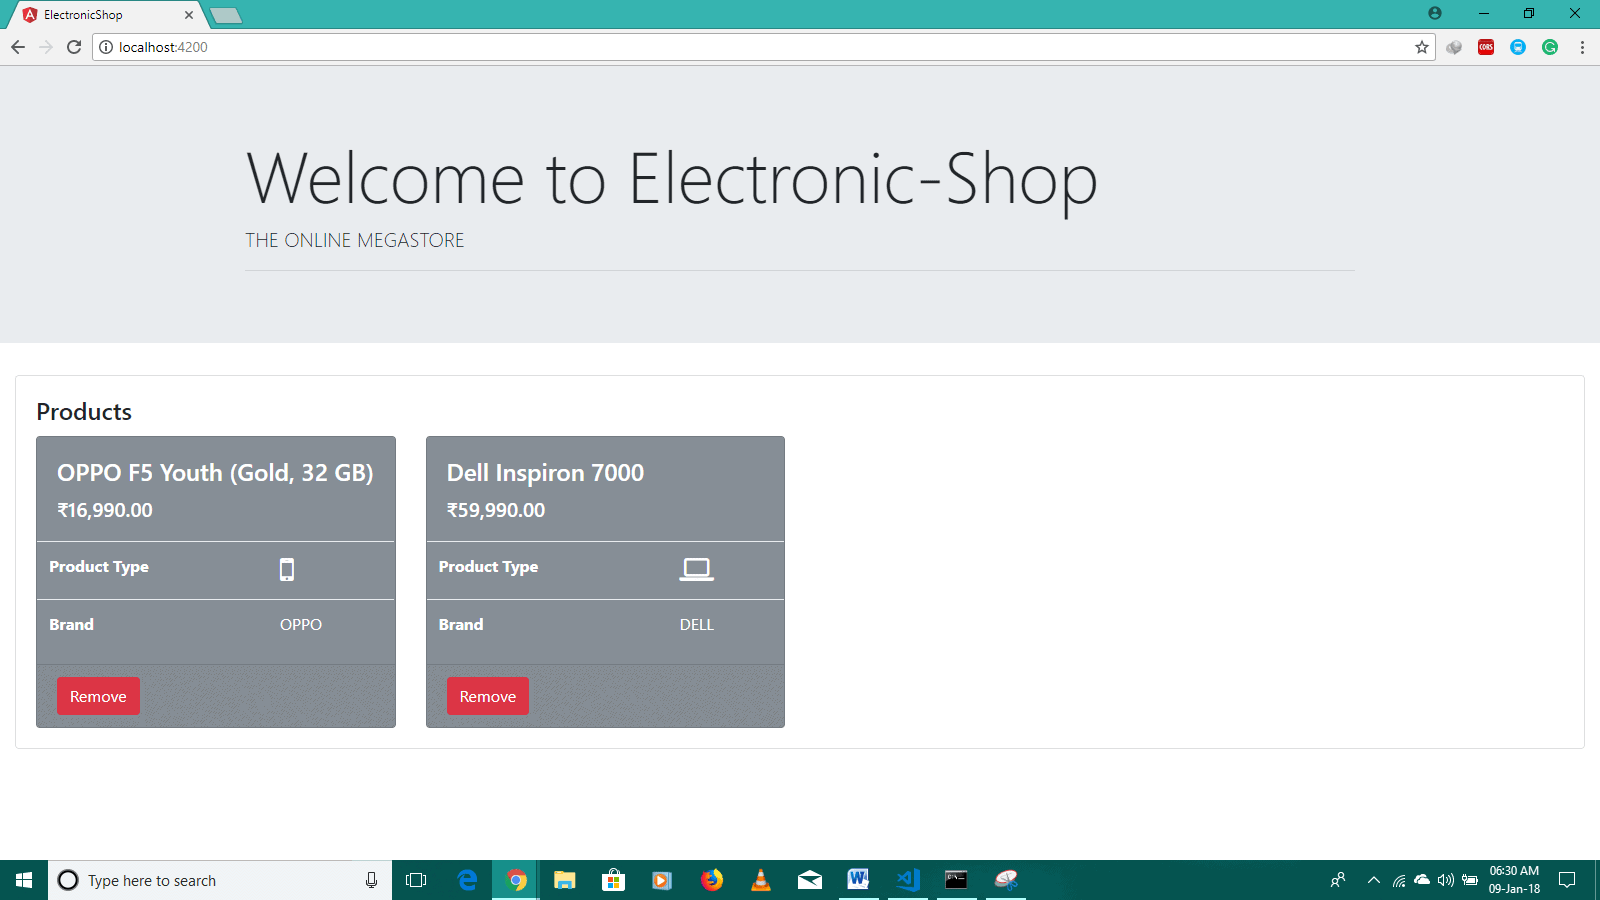
Task: Show hidden system tray icons
Action: pyautogui.click(x=1374, y=880)
